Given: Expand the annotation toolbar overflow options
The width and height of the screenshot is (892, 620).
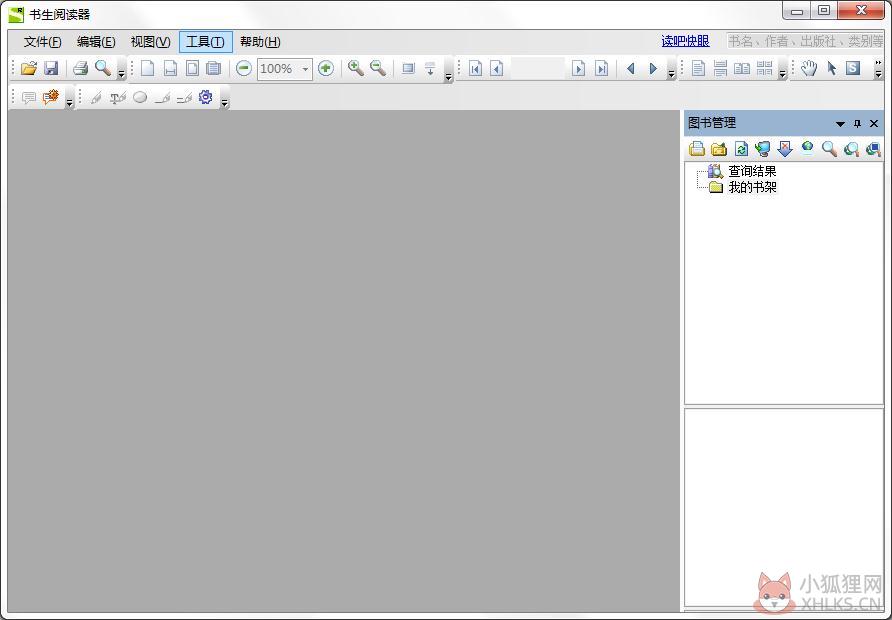Looking at the screenshot, I should click(x=225, y=102).
